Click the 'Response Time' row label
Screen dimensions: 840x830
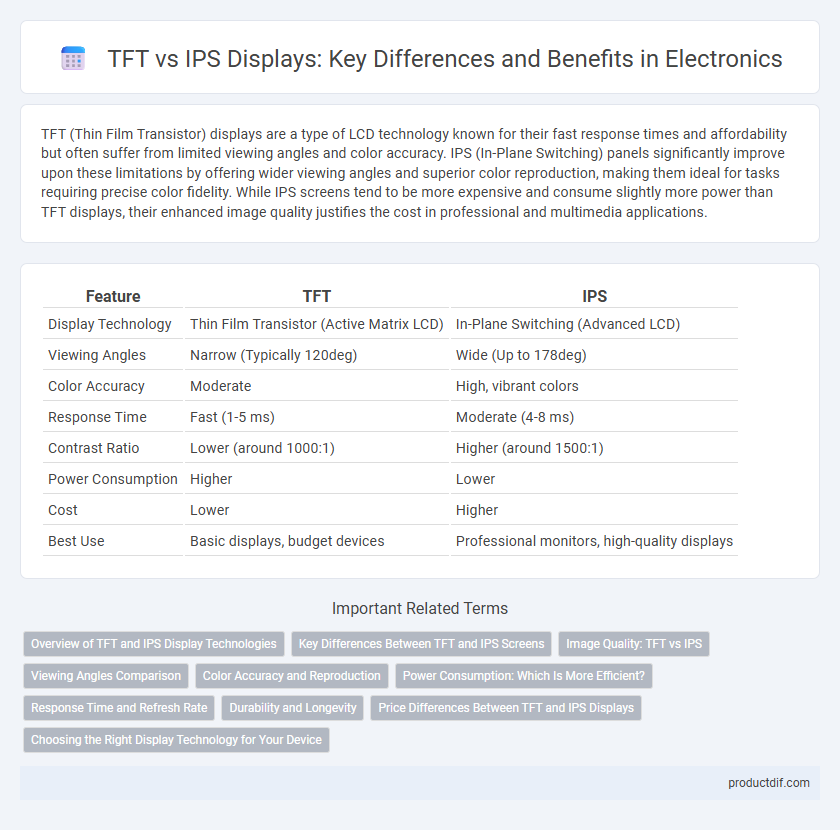97,417
